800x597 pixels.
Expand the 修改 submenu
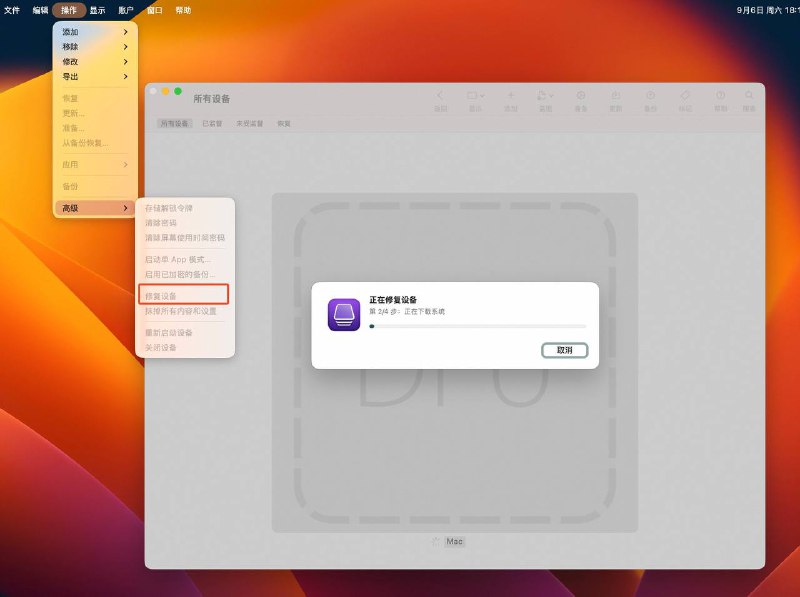(x=95, y=61)
